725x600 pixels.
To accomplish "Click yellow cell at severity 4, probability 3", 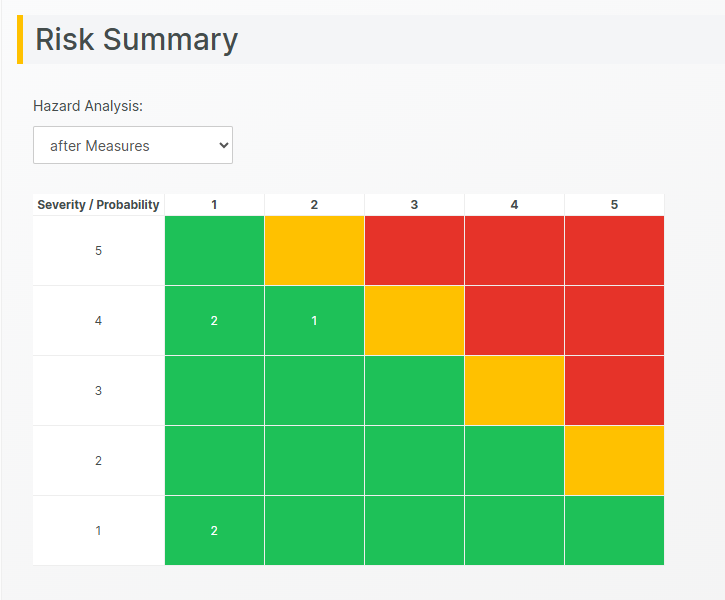I will 414,321.
